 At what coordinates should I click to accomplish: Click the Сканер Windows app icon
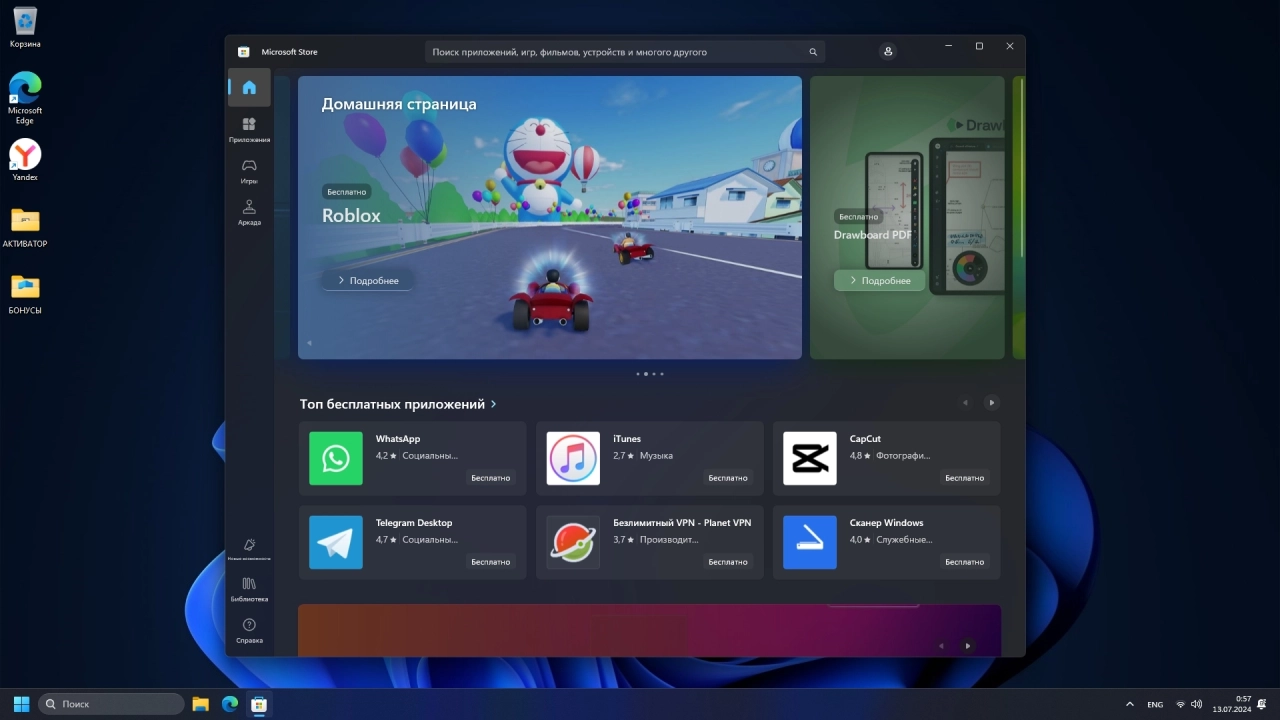click(x=810, y=542)
